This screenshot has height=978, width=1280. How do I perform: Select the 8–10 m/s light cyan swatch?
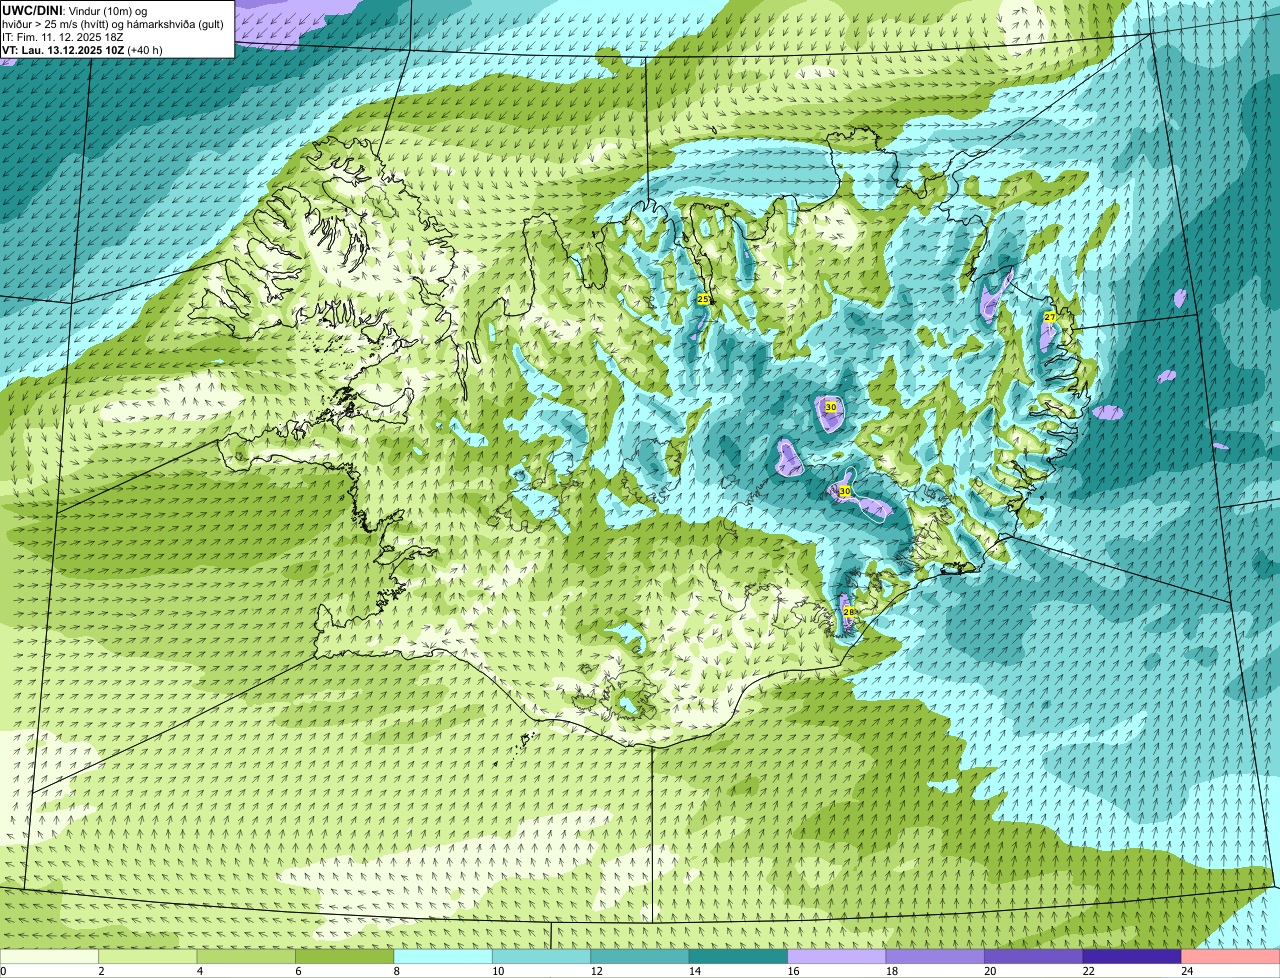pyautogui.click(x=443, y=957)
